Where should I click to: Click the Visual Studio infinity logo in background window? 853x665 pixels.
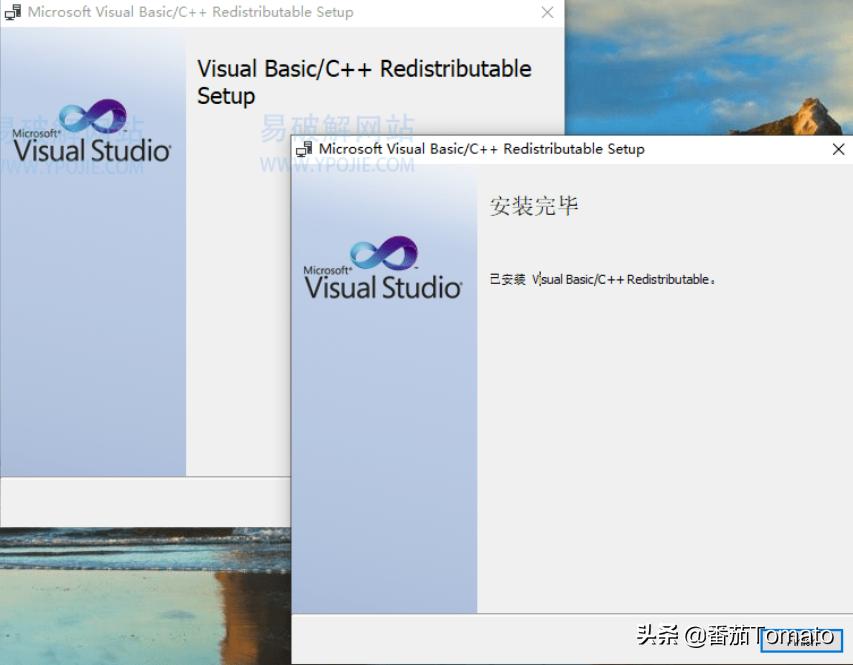coord(93,116)
